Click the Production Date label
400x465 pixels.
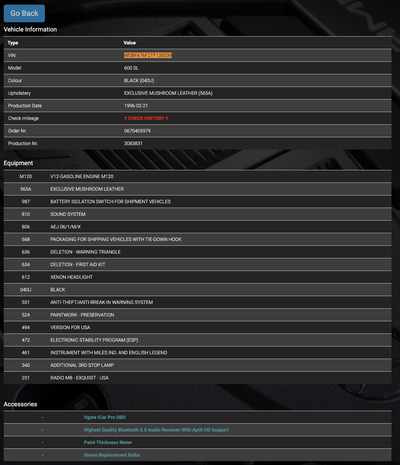tap(25, 106)
